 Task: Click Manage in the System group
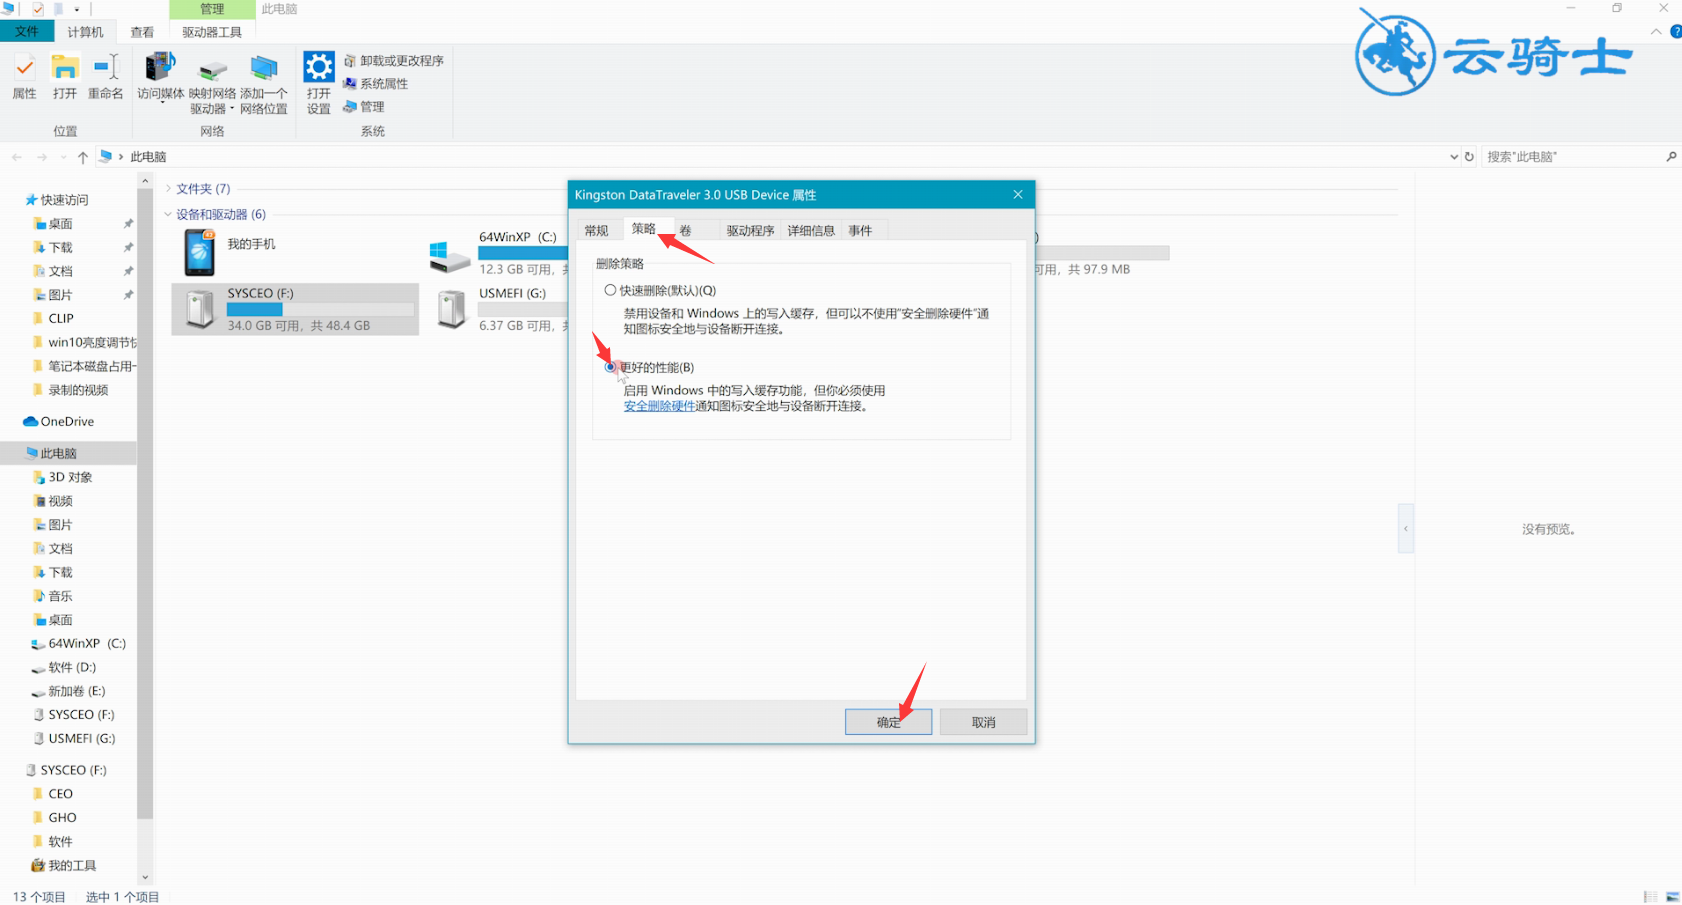pyautogui.click(x=364, y=107)
